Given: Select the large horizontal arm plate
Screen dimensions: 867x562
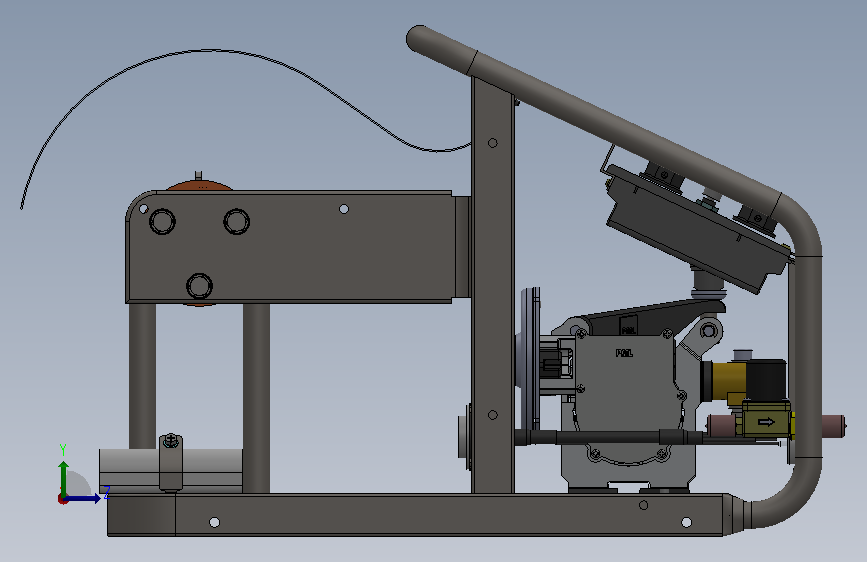Looking at the screenshot, I should [290, 247].
